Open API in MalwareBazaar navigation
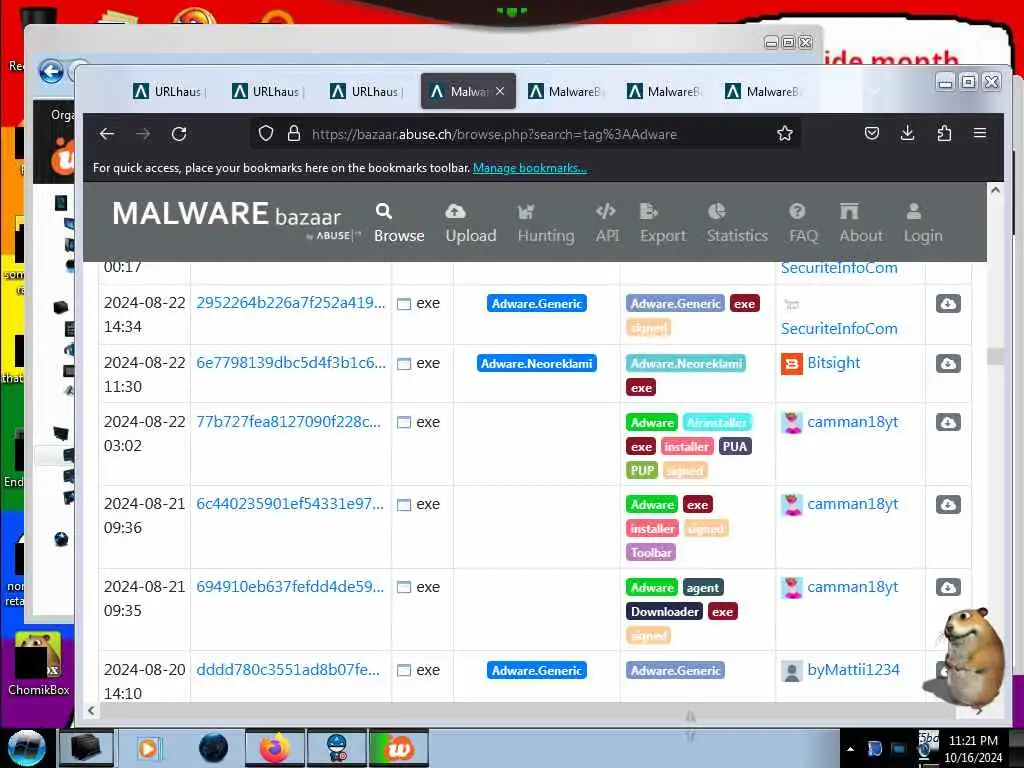This screenshot has width=1024, height=768. tap(607, 223)
